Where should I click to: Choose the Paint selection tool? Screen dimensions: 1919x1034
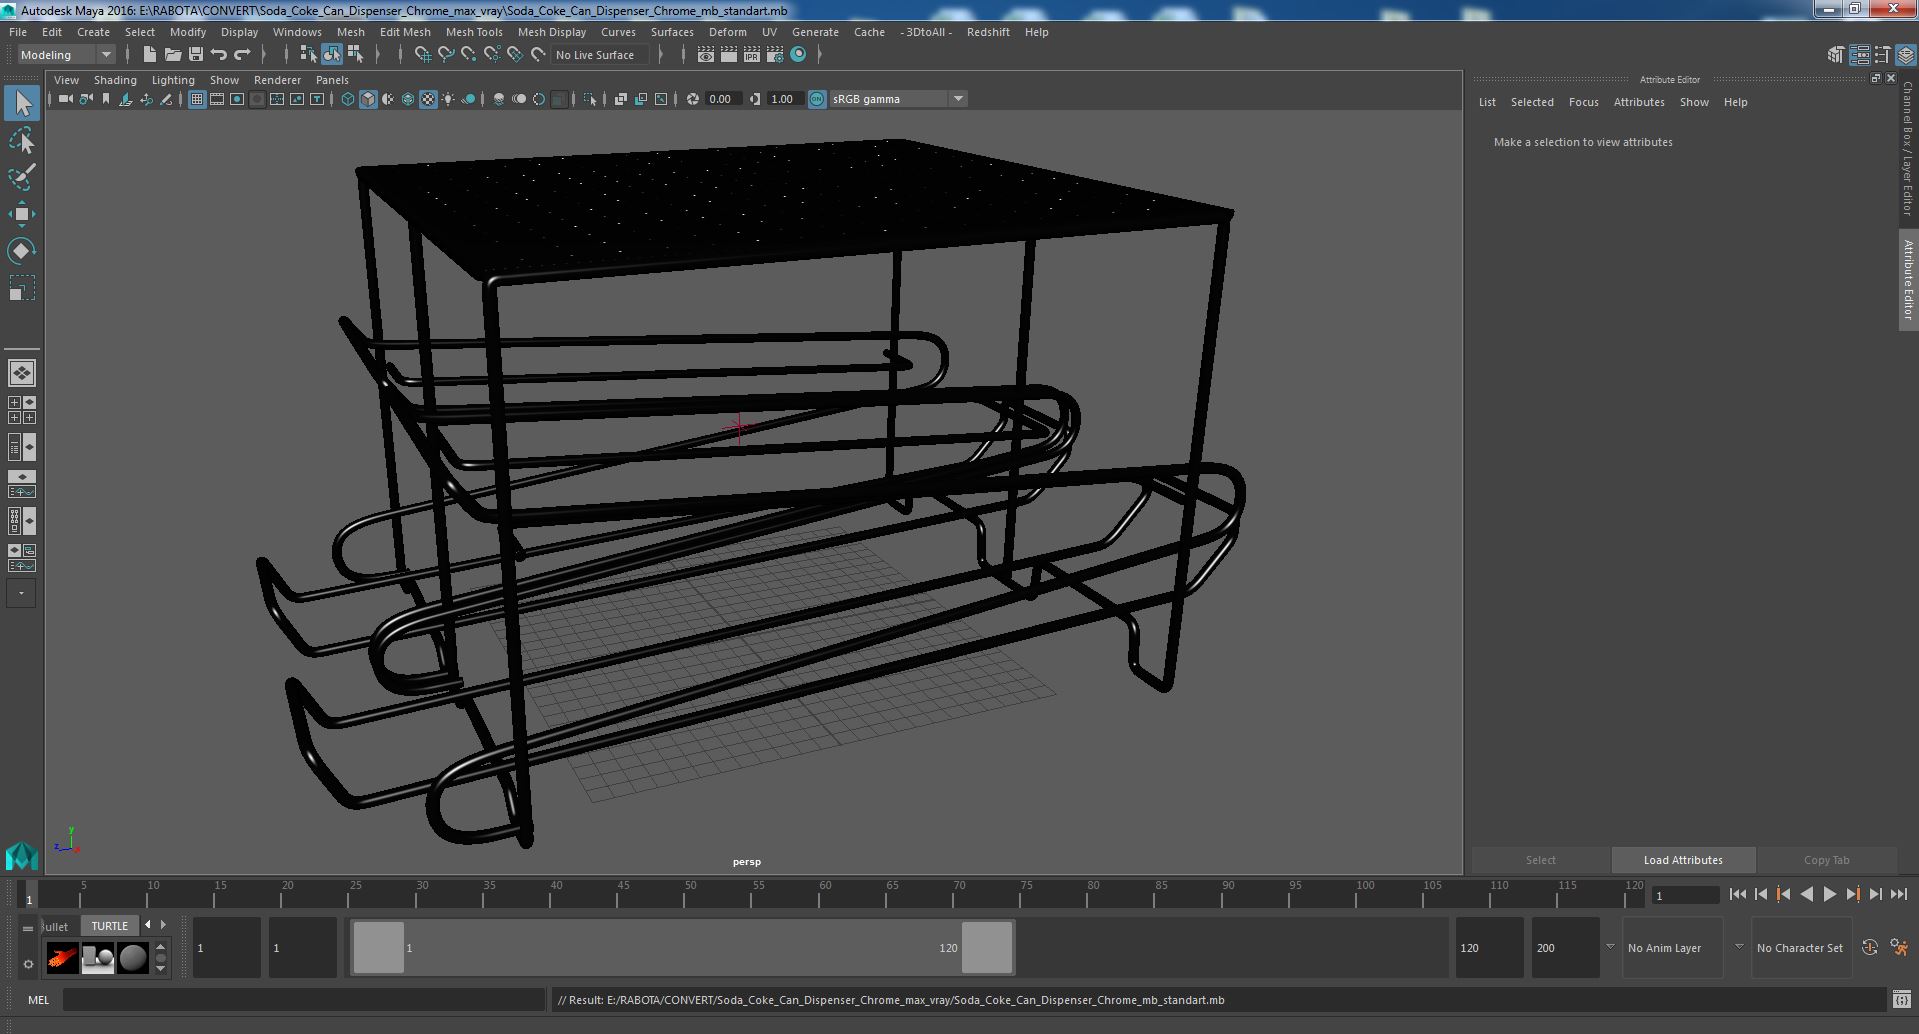pyautogui.click(x=22, y=177)
